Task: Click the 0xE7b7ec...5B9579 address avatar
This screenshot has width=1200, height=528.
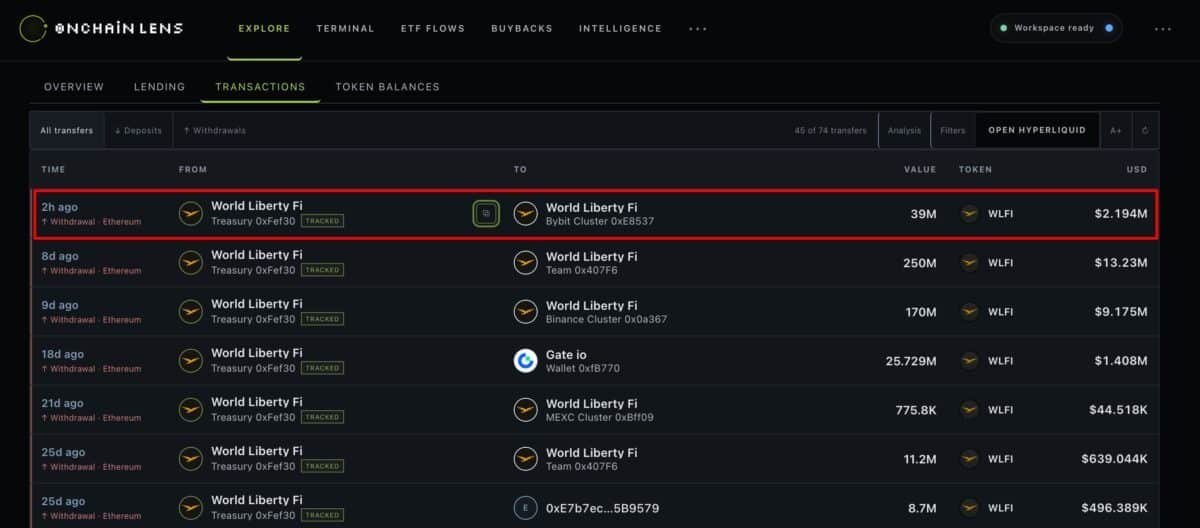Action: [525, 508]
